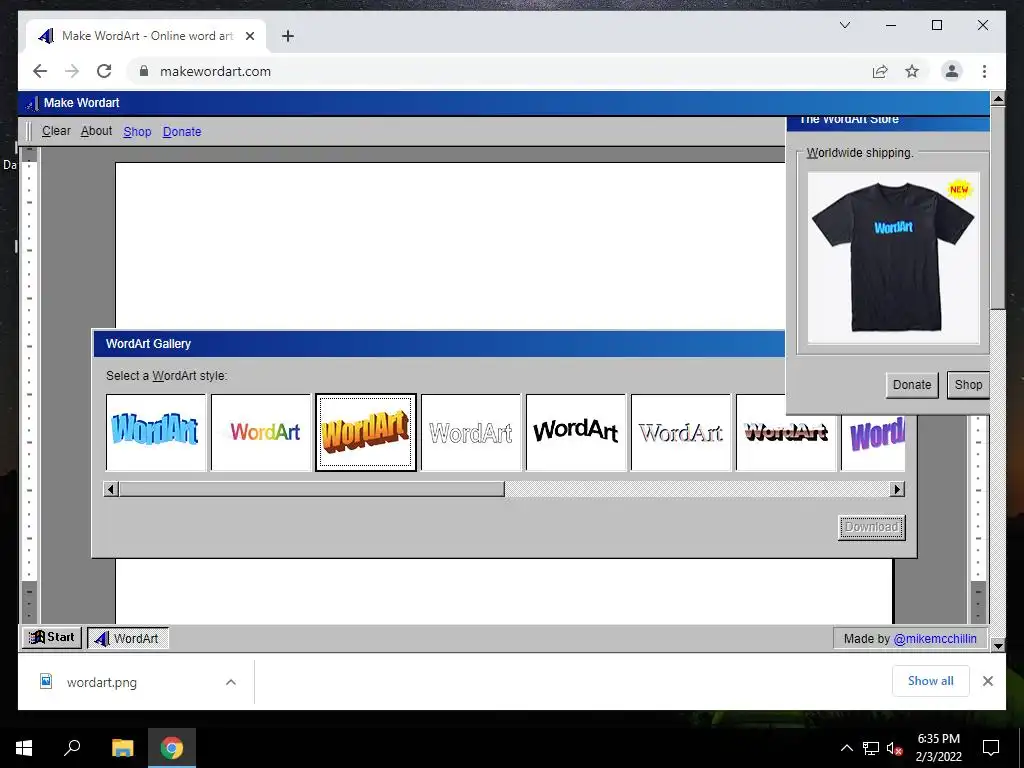This screenshot has width=1024, height=768.
Task: Open the @mikemcchillin profile link
Action: (935, 639)
